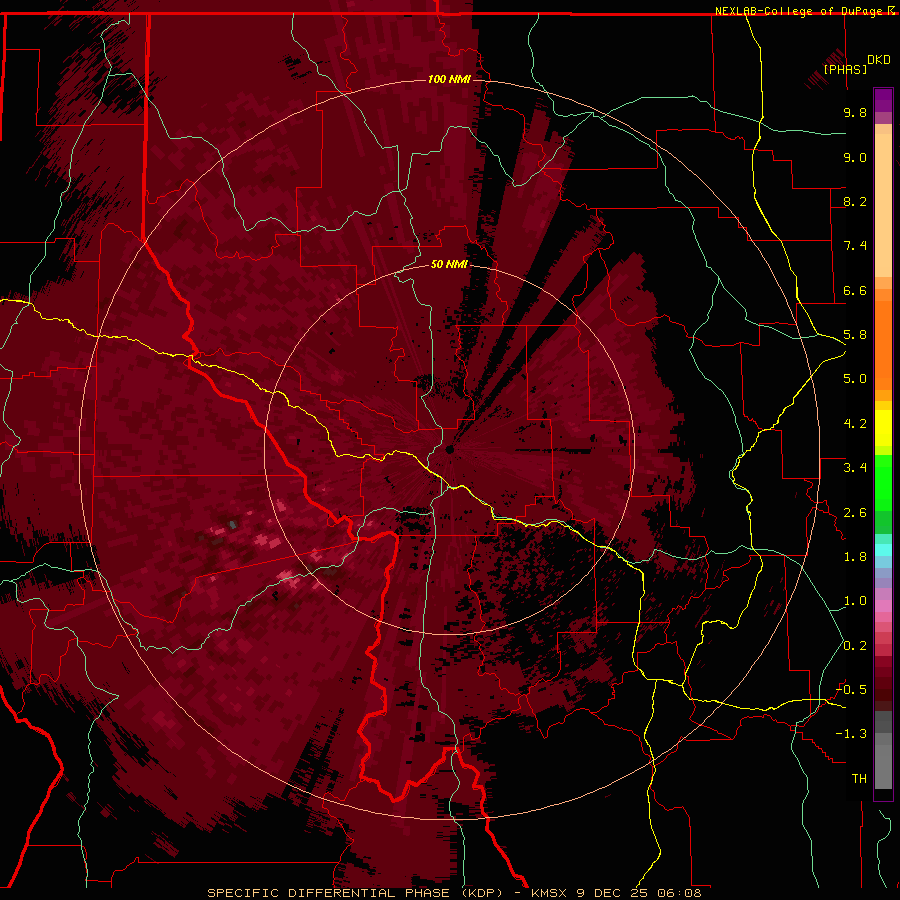The height and width of the screenshot is (900, 900).
Task: Click the radar site dot at map center
Action: (x=450, y=450)
